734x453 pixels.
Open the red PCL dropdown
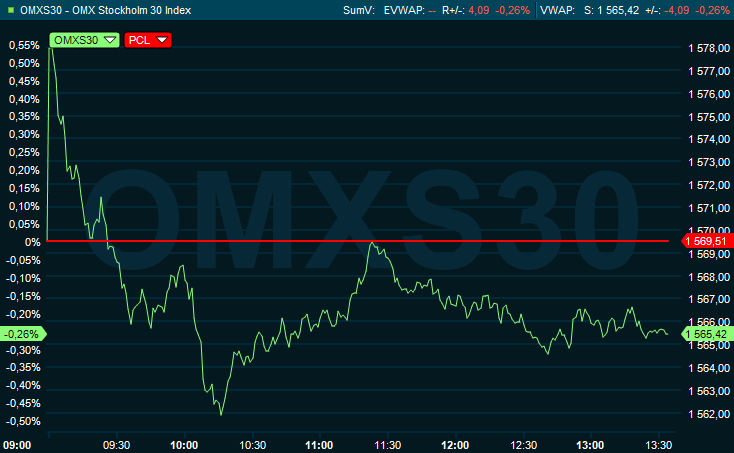[x=148, y=40]
